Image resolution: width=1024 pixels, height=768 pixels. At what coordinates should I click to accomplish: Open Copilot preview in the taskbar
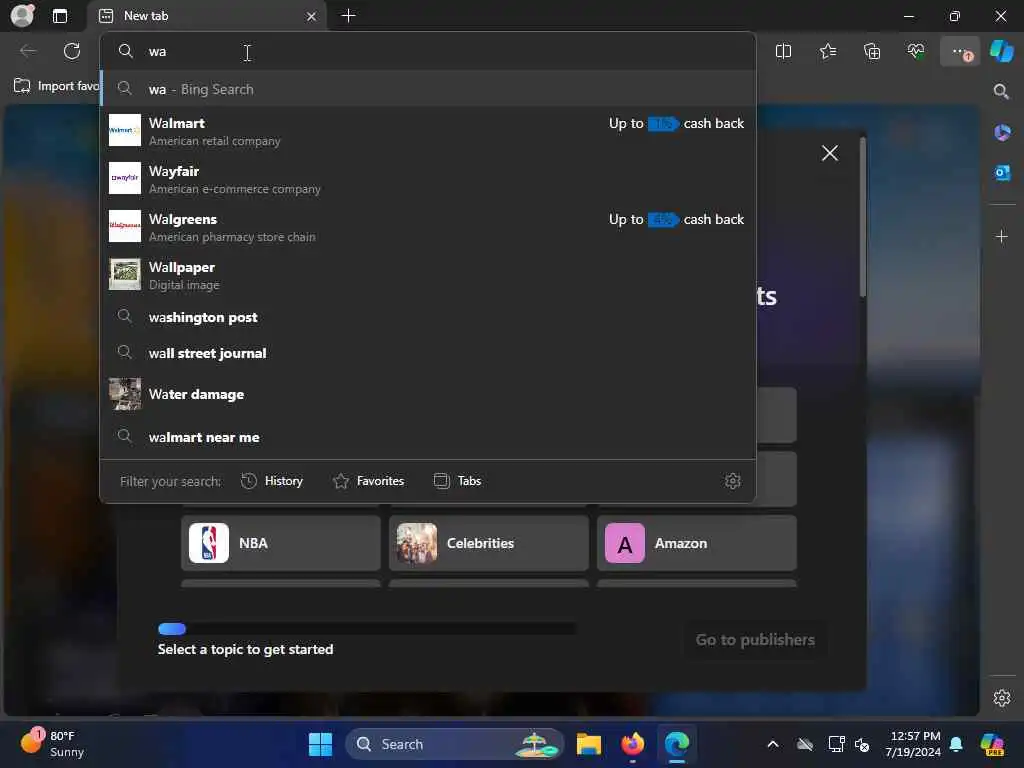[x=992, y=744]
